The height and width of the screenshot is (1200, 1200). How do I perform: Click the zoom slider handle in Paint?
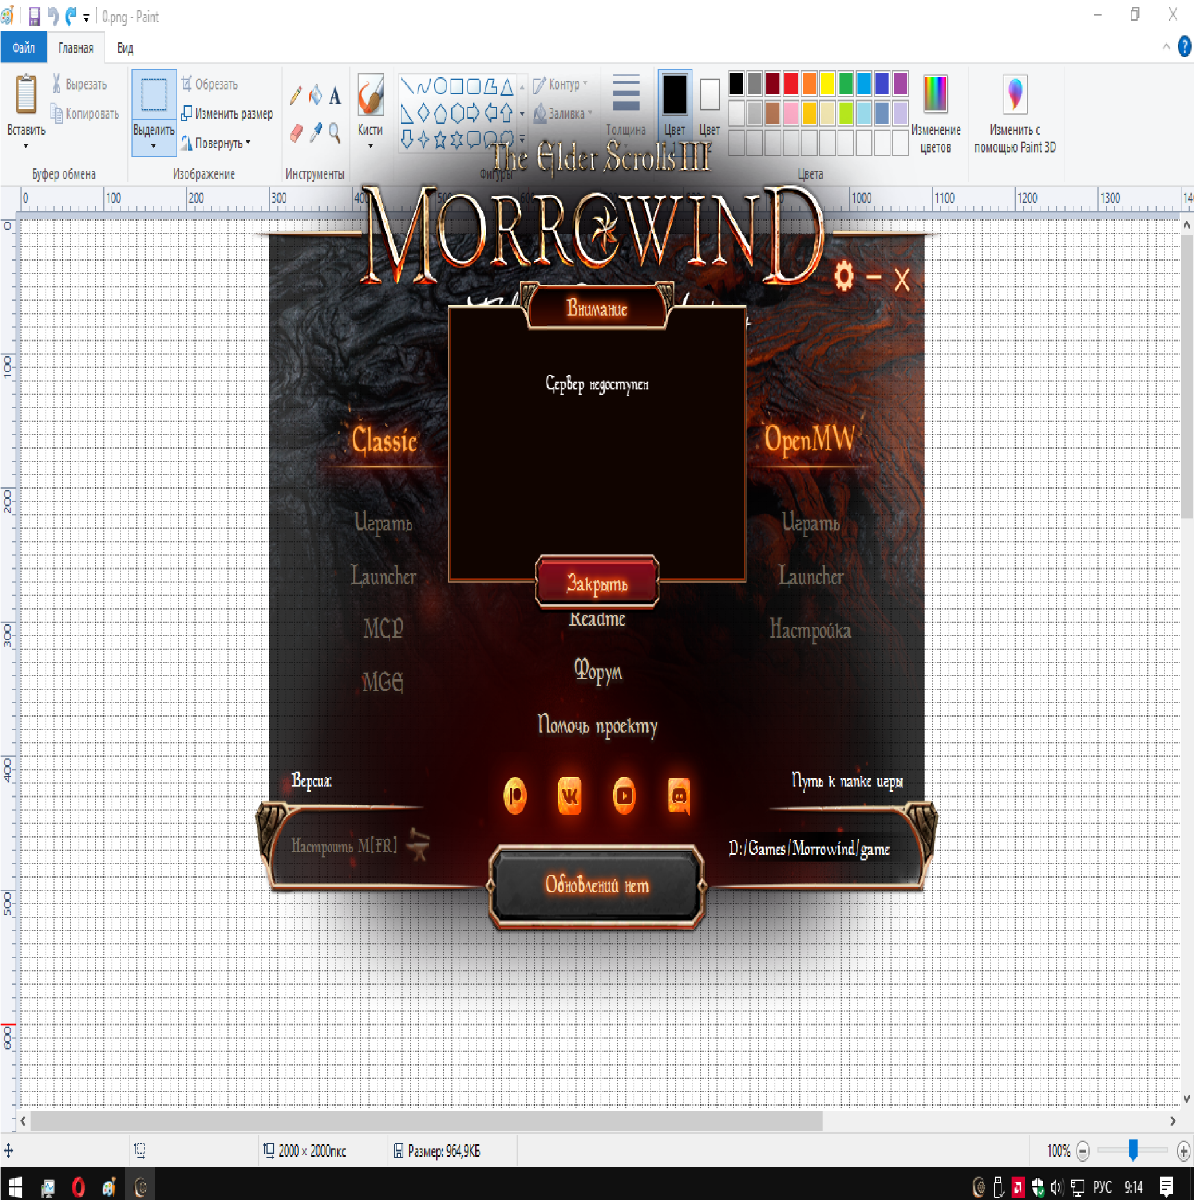click(x=1133, y=1150)
